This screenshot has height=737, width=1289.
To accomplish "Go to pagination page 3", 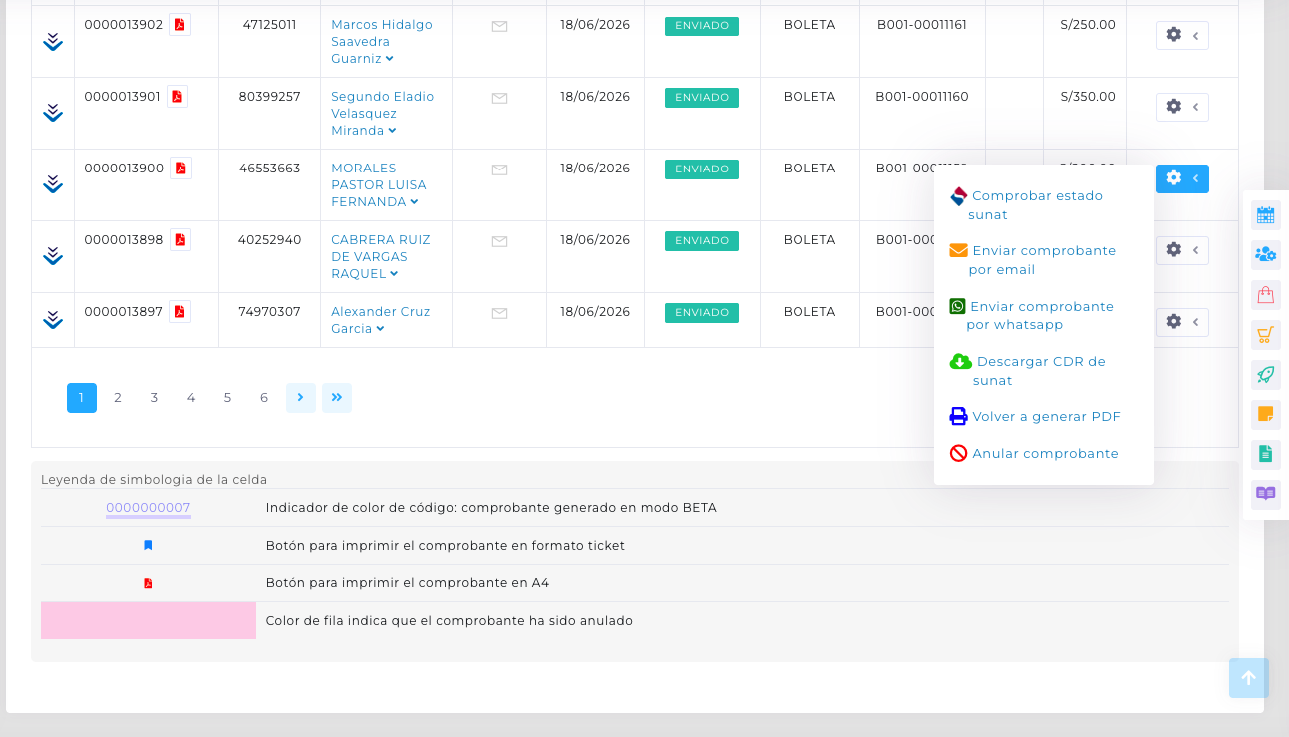I will point(154,398).
